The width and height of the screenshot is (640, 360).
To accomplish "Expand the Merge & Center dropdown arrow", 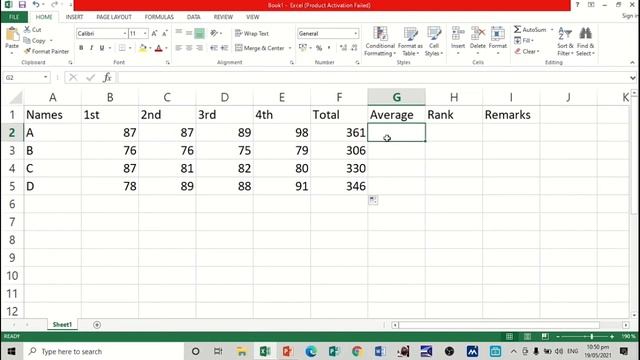I will click(290, 48).
